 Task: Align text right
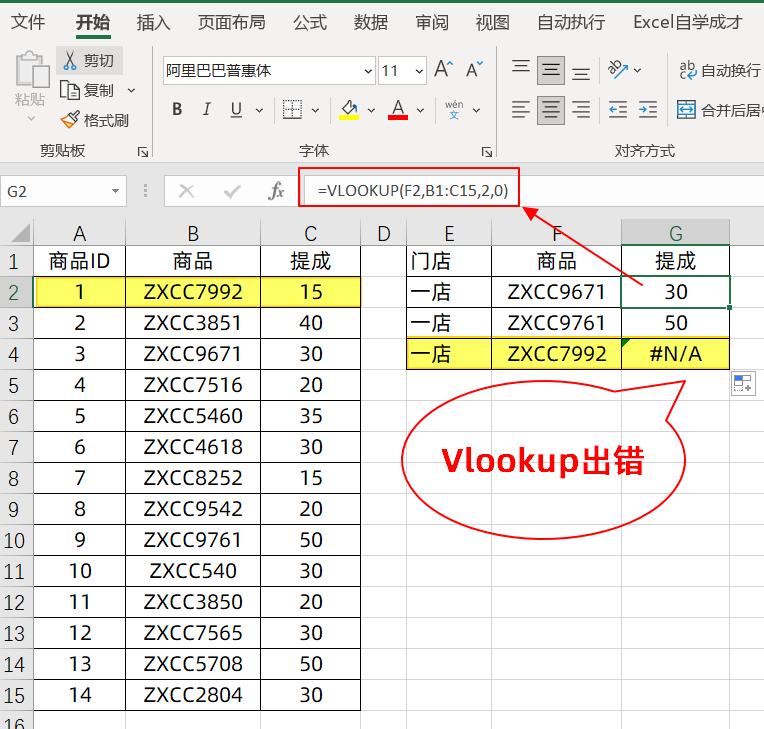[x=581, y=110]
